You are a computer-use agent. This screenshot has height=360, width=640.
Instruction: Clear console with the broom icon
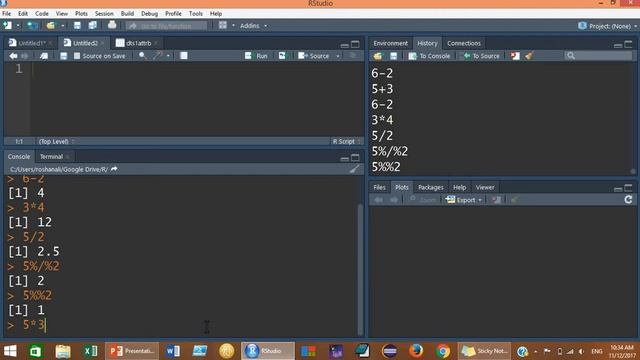pyautogui.click(x=354, y=169)
